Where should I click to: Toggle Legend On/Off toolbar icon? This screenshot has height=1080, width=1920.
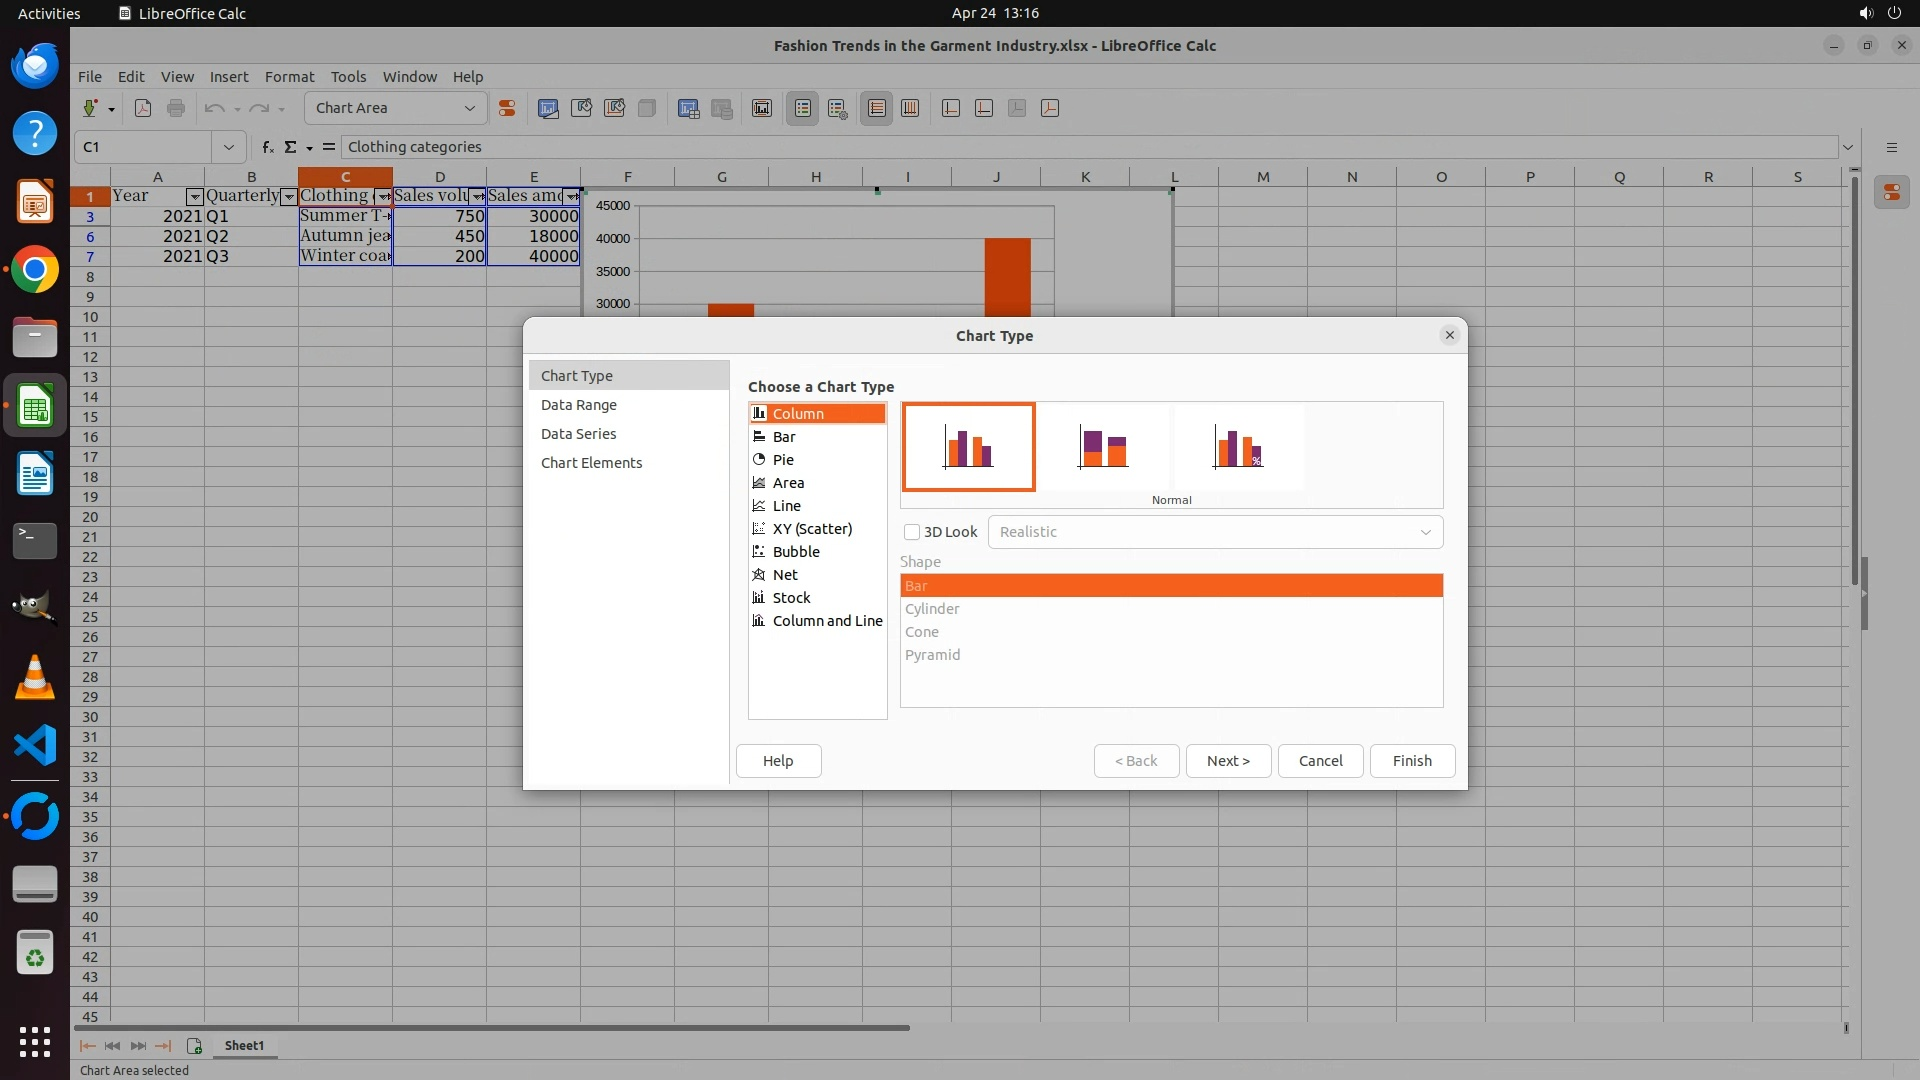point(803,108)
